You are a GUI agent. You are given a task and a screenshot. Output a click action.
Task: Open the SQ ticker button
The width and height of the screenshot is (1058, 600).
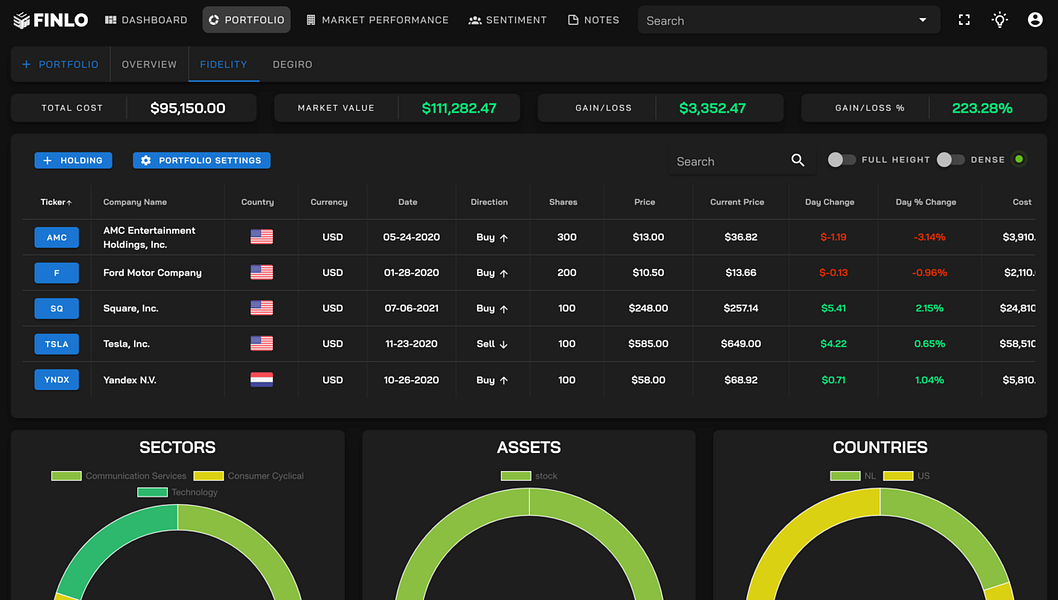[57, 308]
